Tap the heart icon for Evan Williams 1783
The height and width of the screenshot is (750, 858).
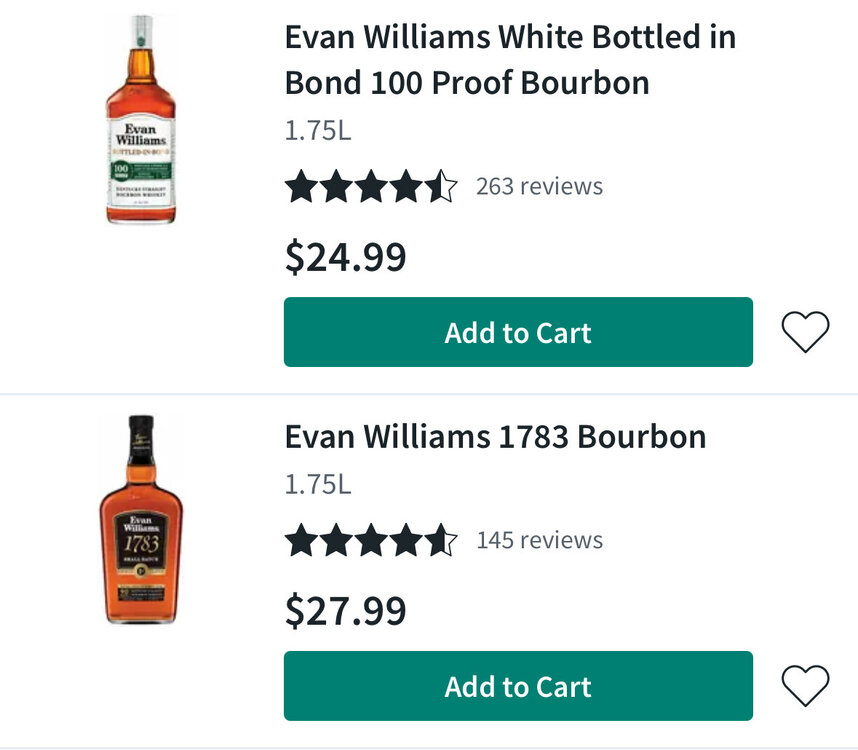(x=805, y=686)
